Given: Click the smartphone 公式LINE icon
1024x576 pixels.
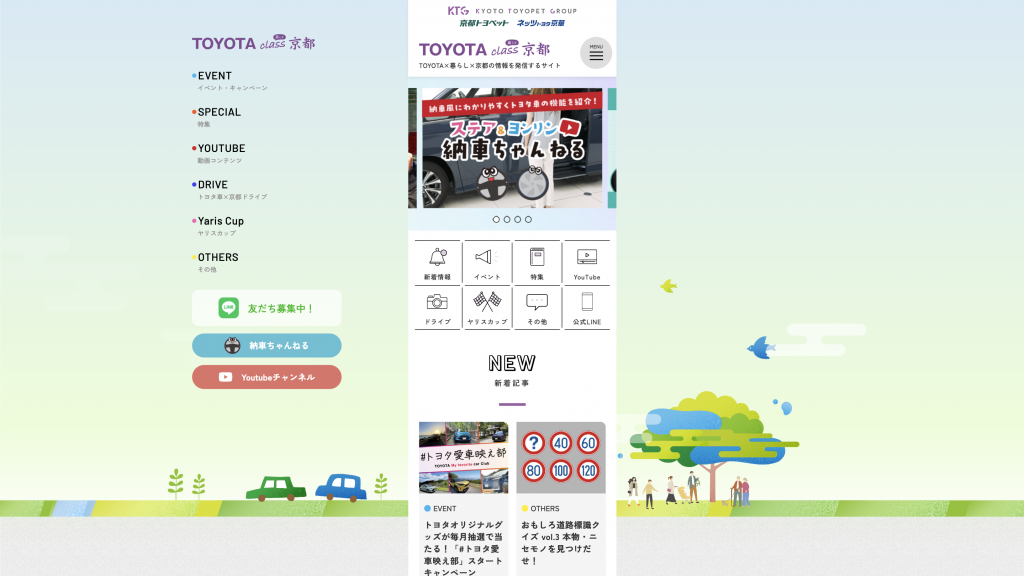Looking at the screenshot, I should 588,307.
